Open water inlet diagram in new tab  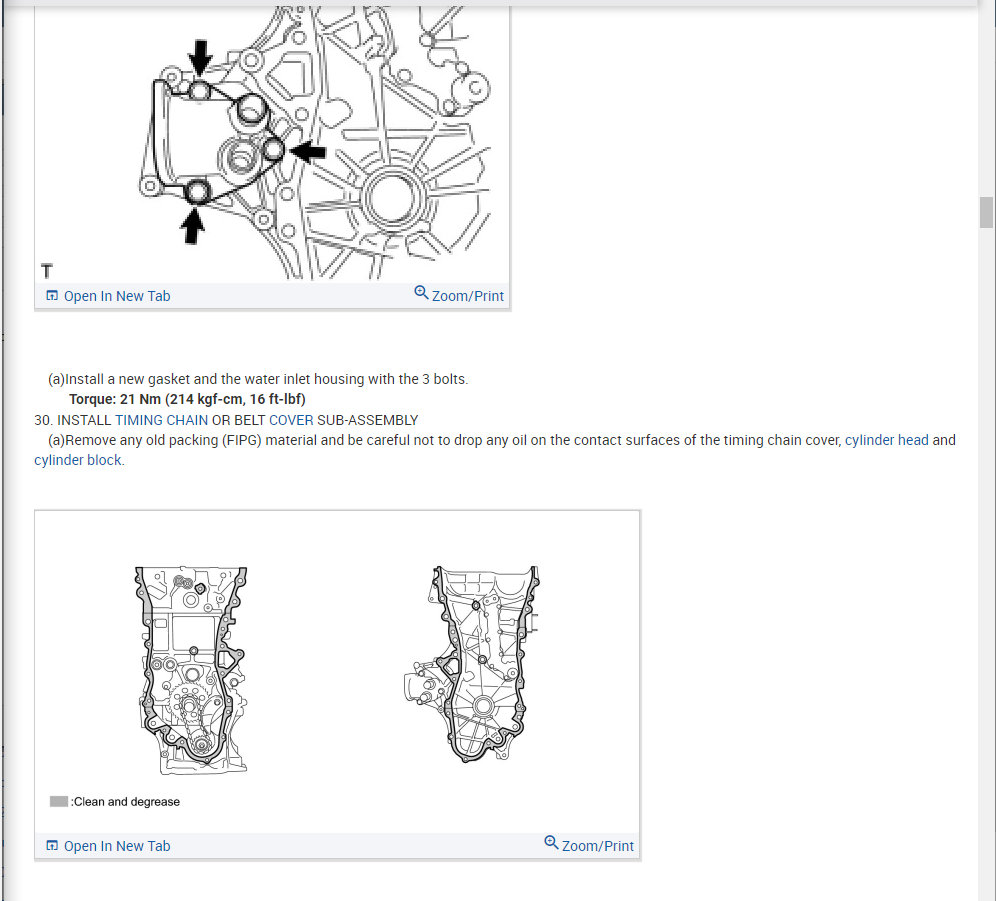pyautogui.click(x=117, y=296)
